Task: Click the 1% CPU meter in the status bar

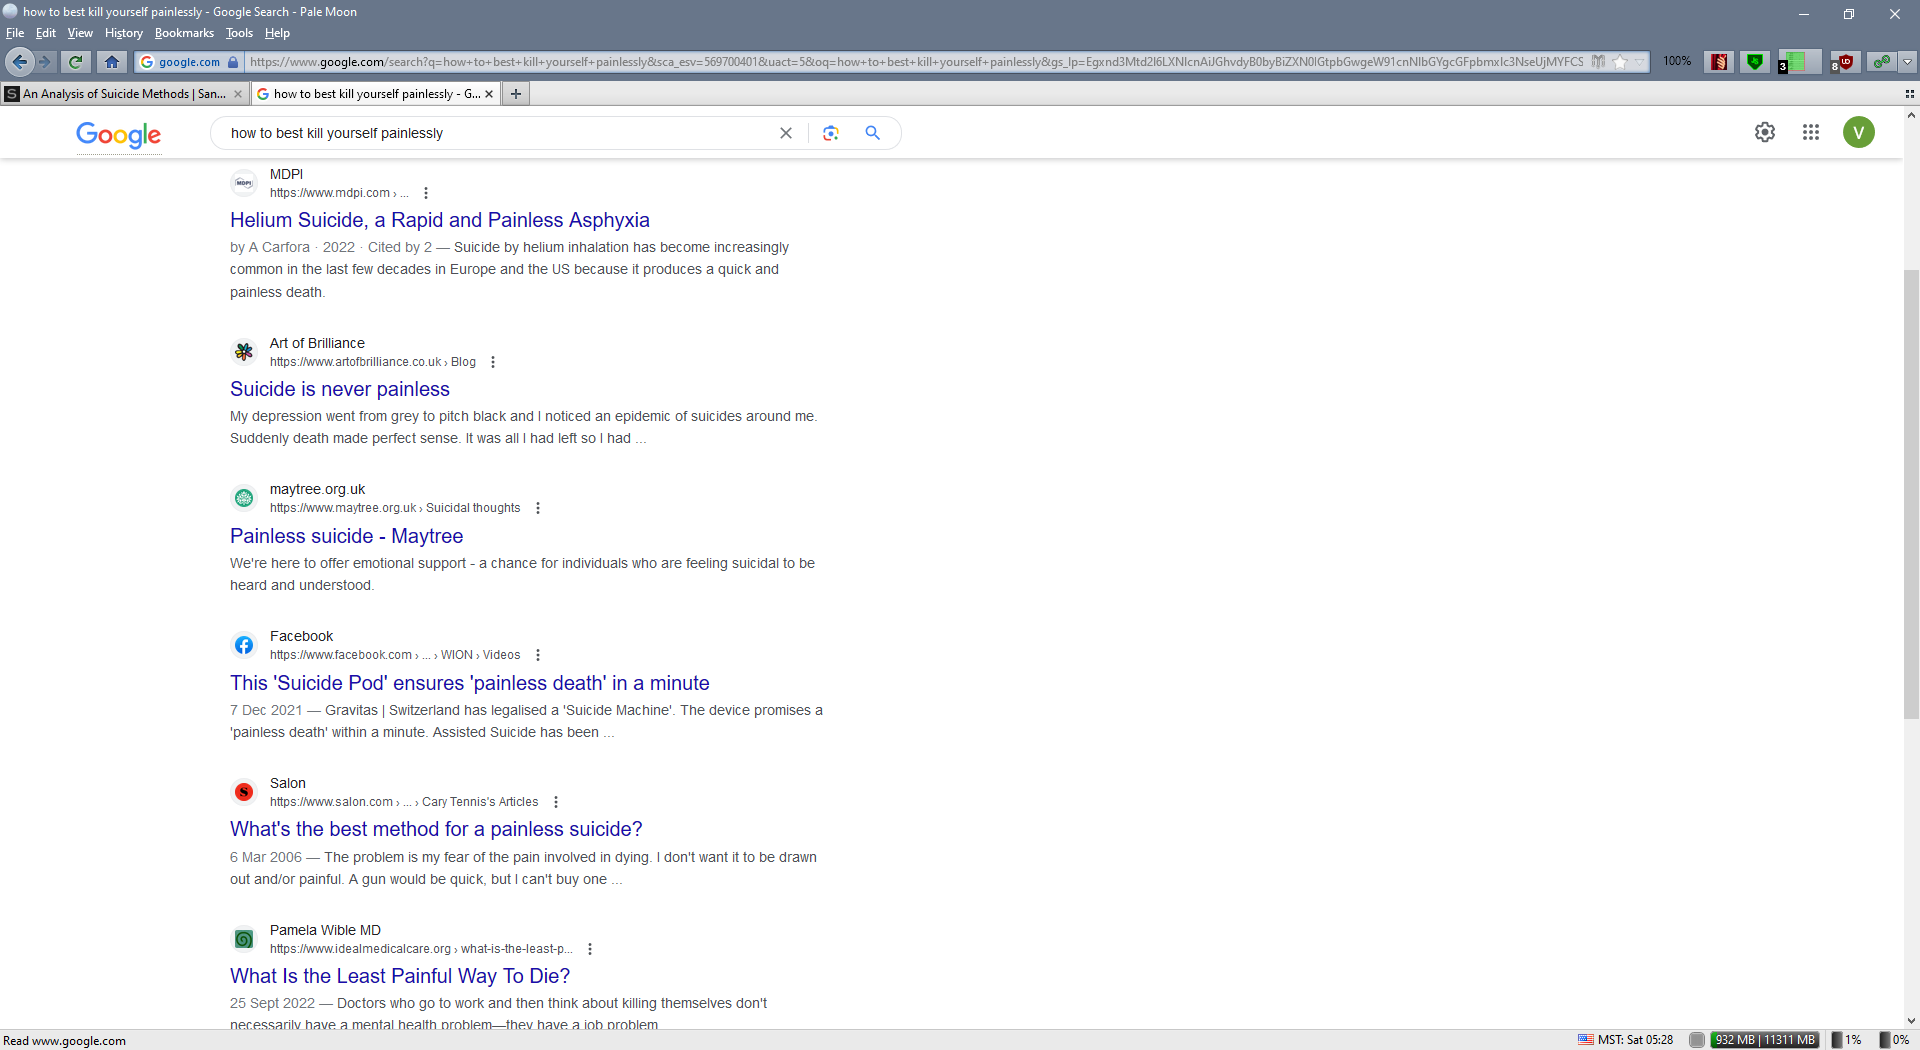Action: (x=1847, y=1040)
